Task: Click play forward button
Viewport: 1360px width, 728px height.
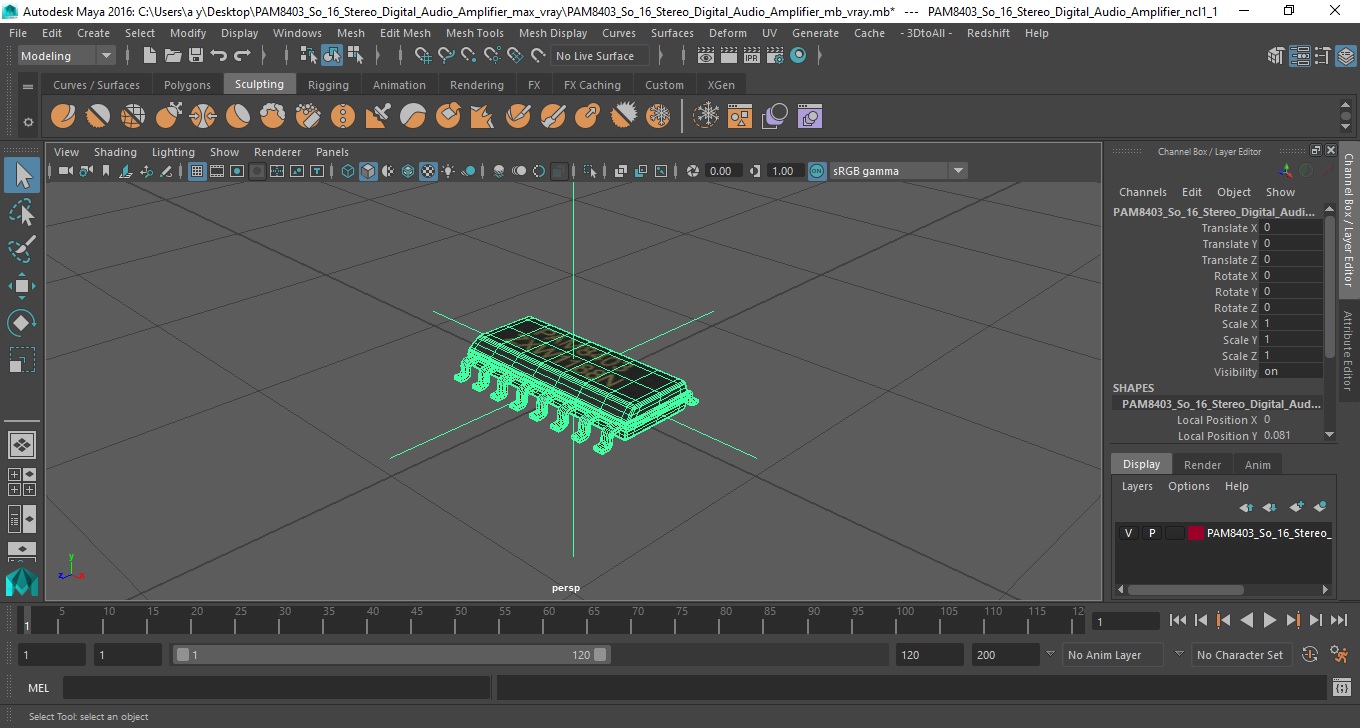Action: [x=1270, y=620]
